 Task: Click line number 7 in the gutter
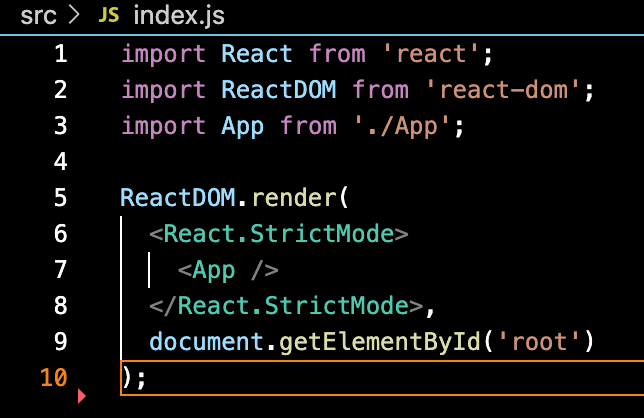(x=61, y=269)
